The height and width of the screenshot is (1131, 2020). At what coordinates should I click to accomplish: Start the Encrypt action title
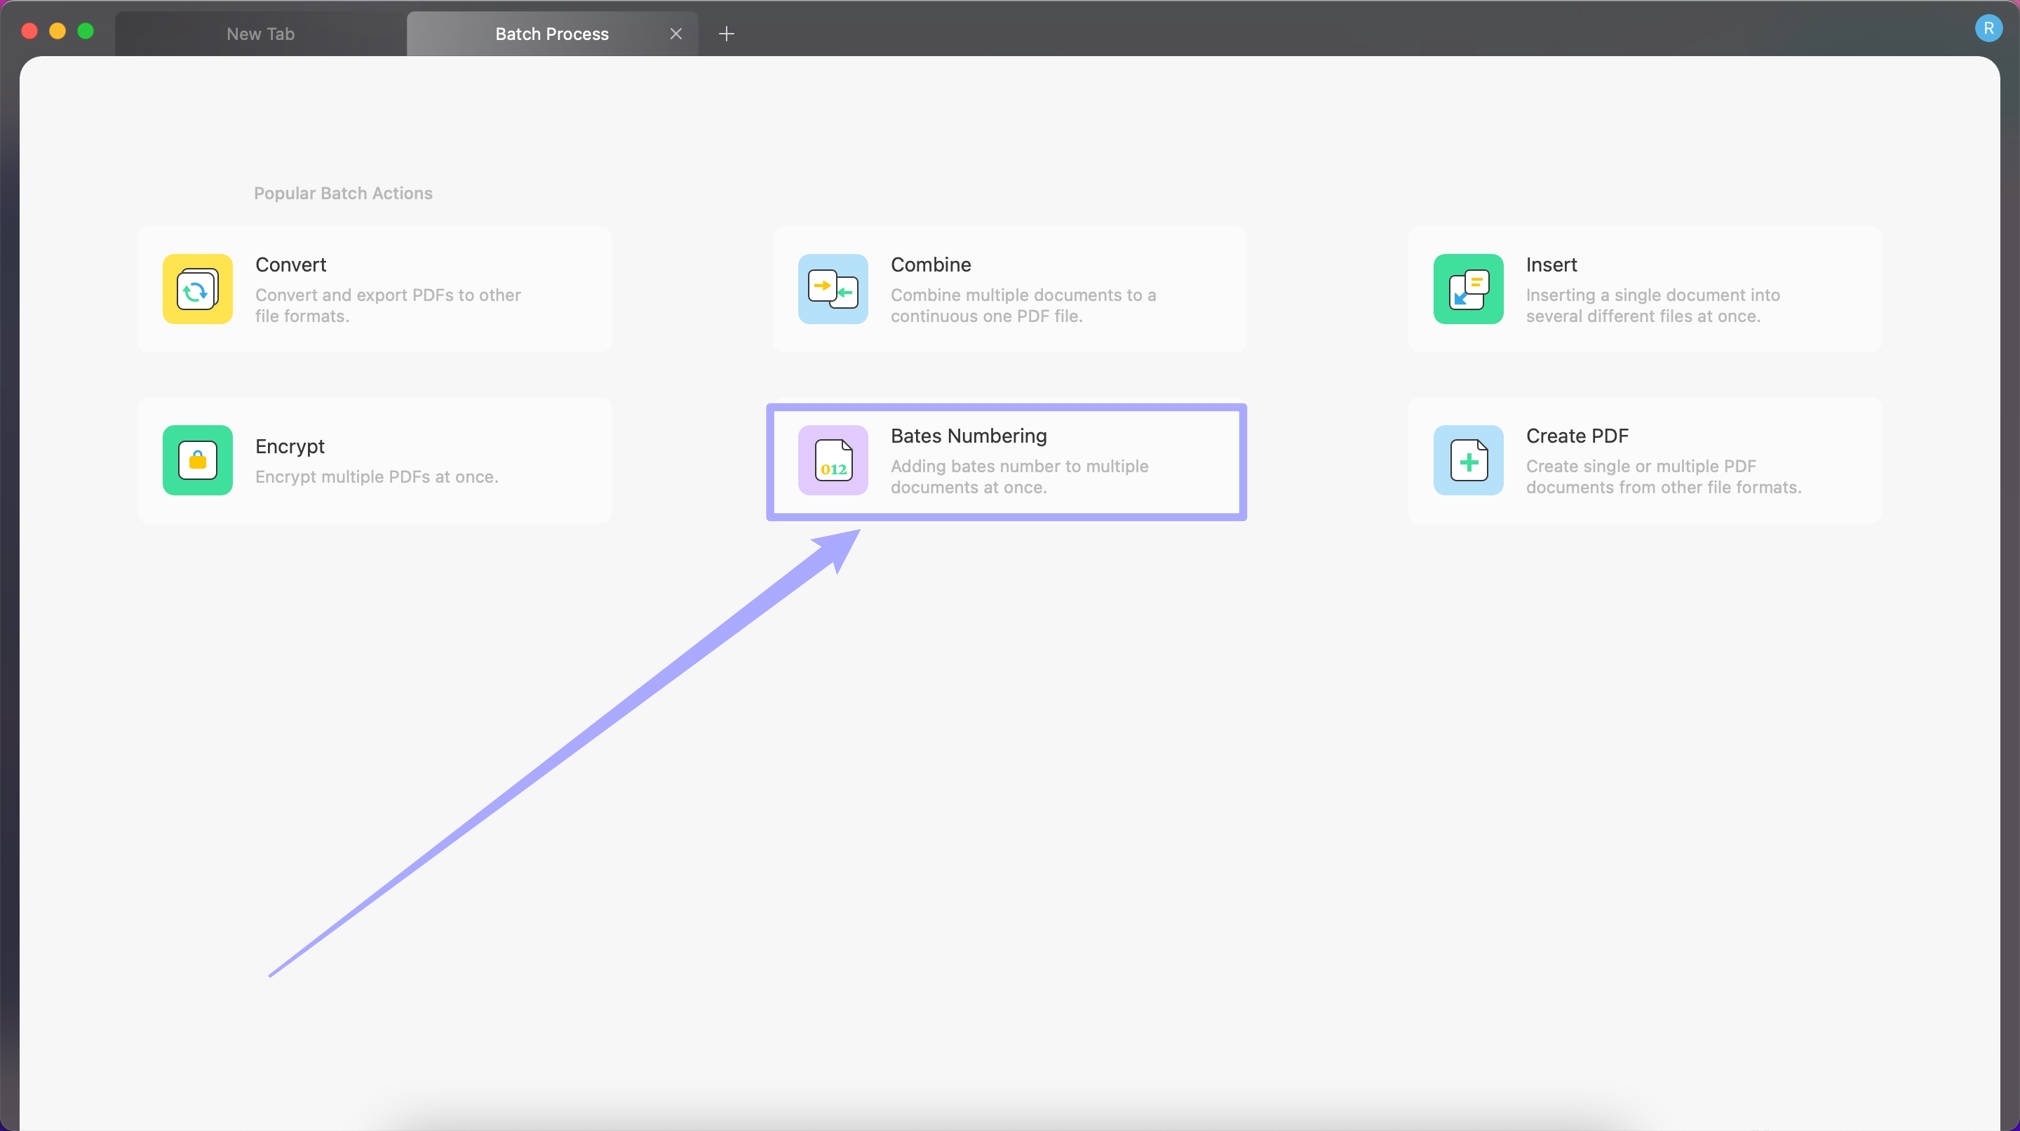(x=290, y=447)
